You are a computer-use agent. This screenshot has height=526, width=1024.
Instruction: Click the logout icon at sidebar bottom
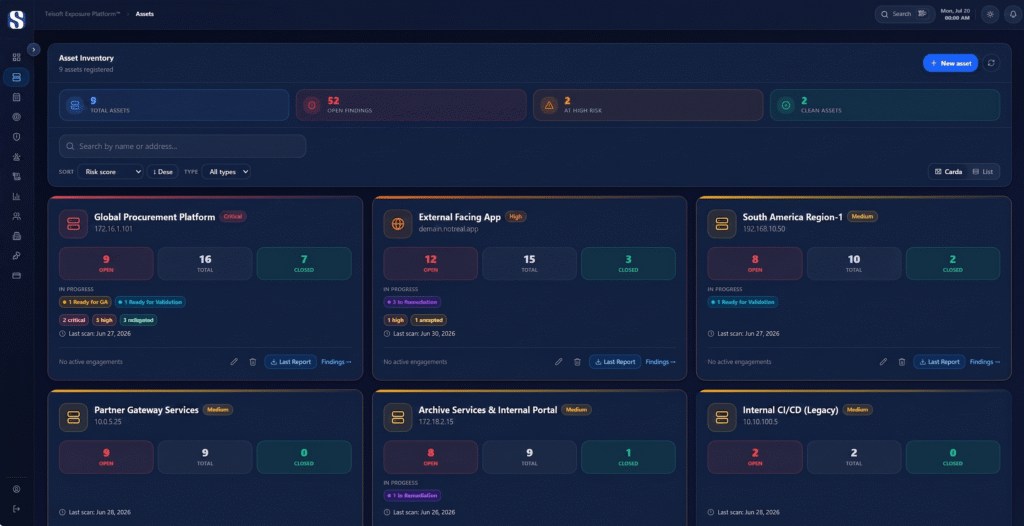(x=16, y=508)
